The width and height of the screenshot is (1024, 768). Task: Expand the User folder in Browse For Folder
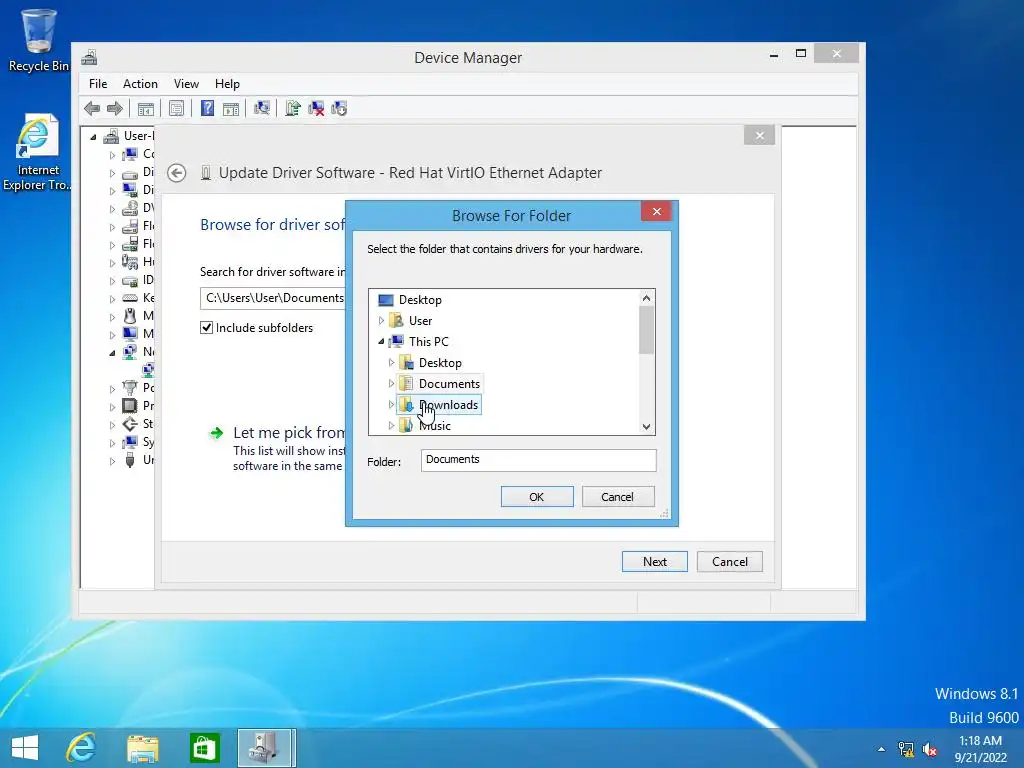[x=381, y=321]
